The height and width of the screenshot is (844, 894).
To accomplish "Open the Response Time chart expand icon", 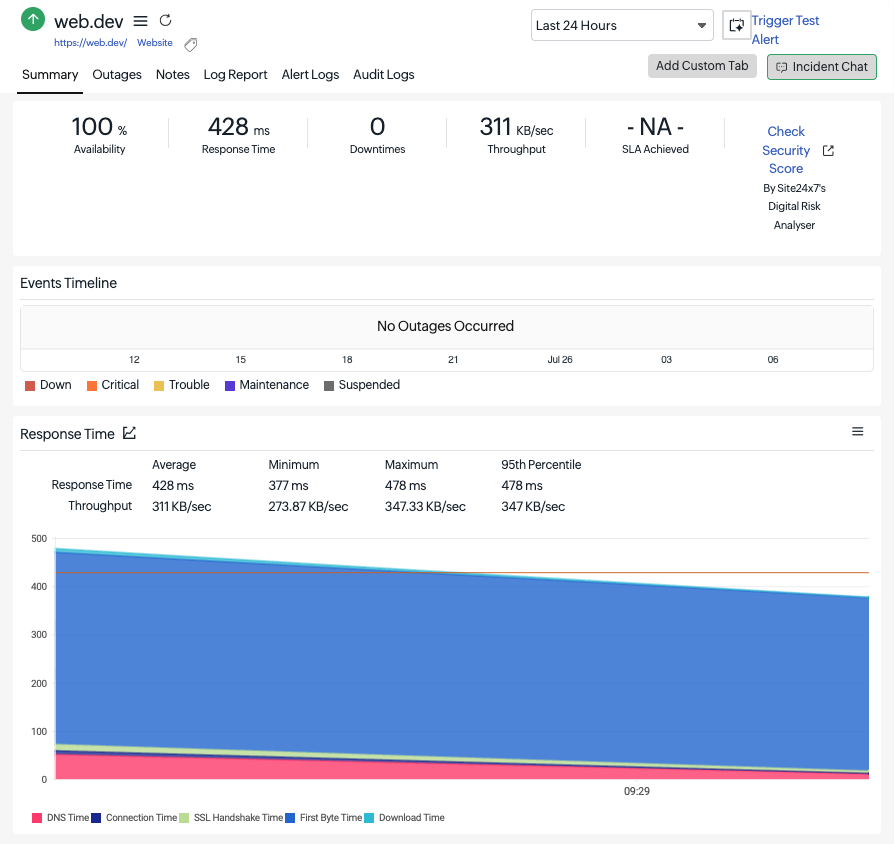I will pyautogui.click(x=129, y=433).
